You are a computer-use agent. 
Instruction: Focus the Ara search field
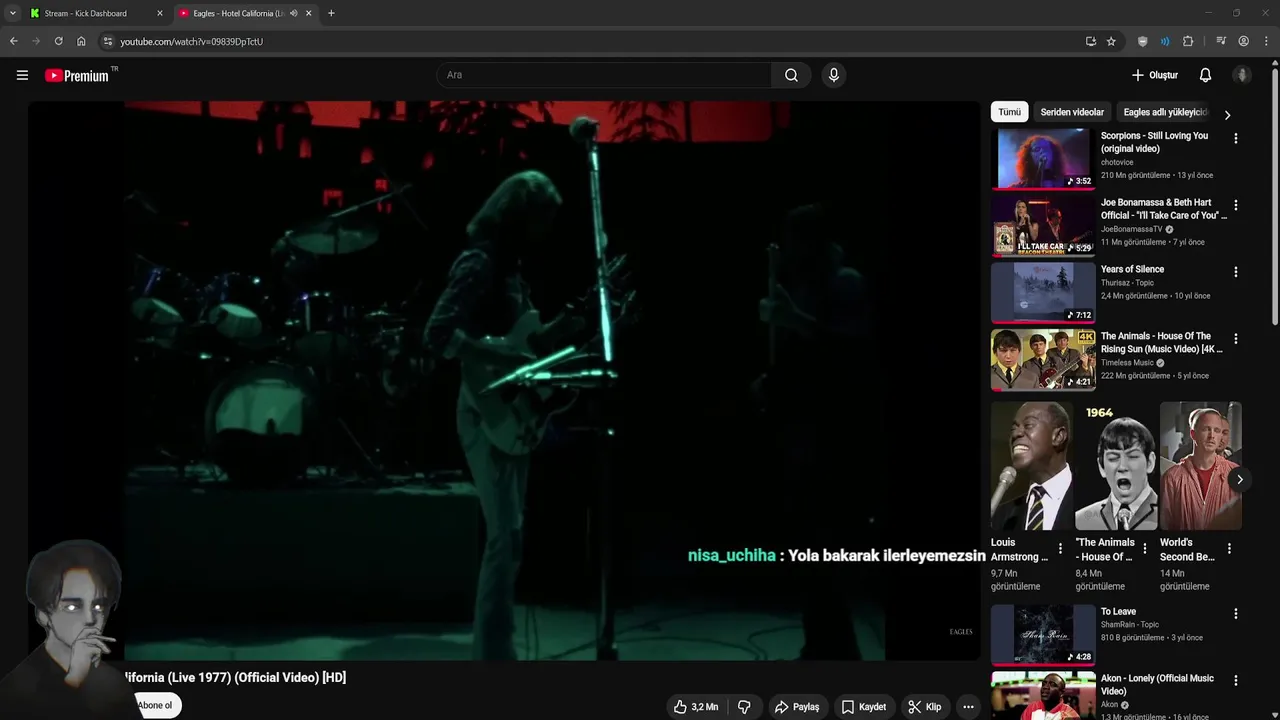pyautogui.click(x=604, y=75)
